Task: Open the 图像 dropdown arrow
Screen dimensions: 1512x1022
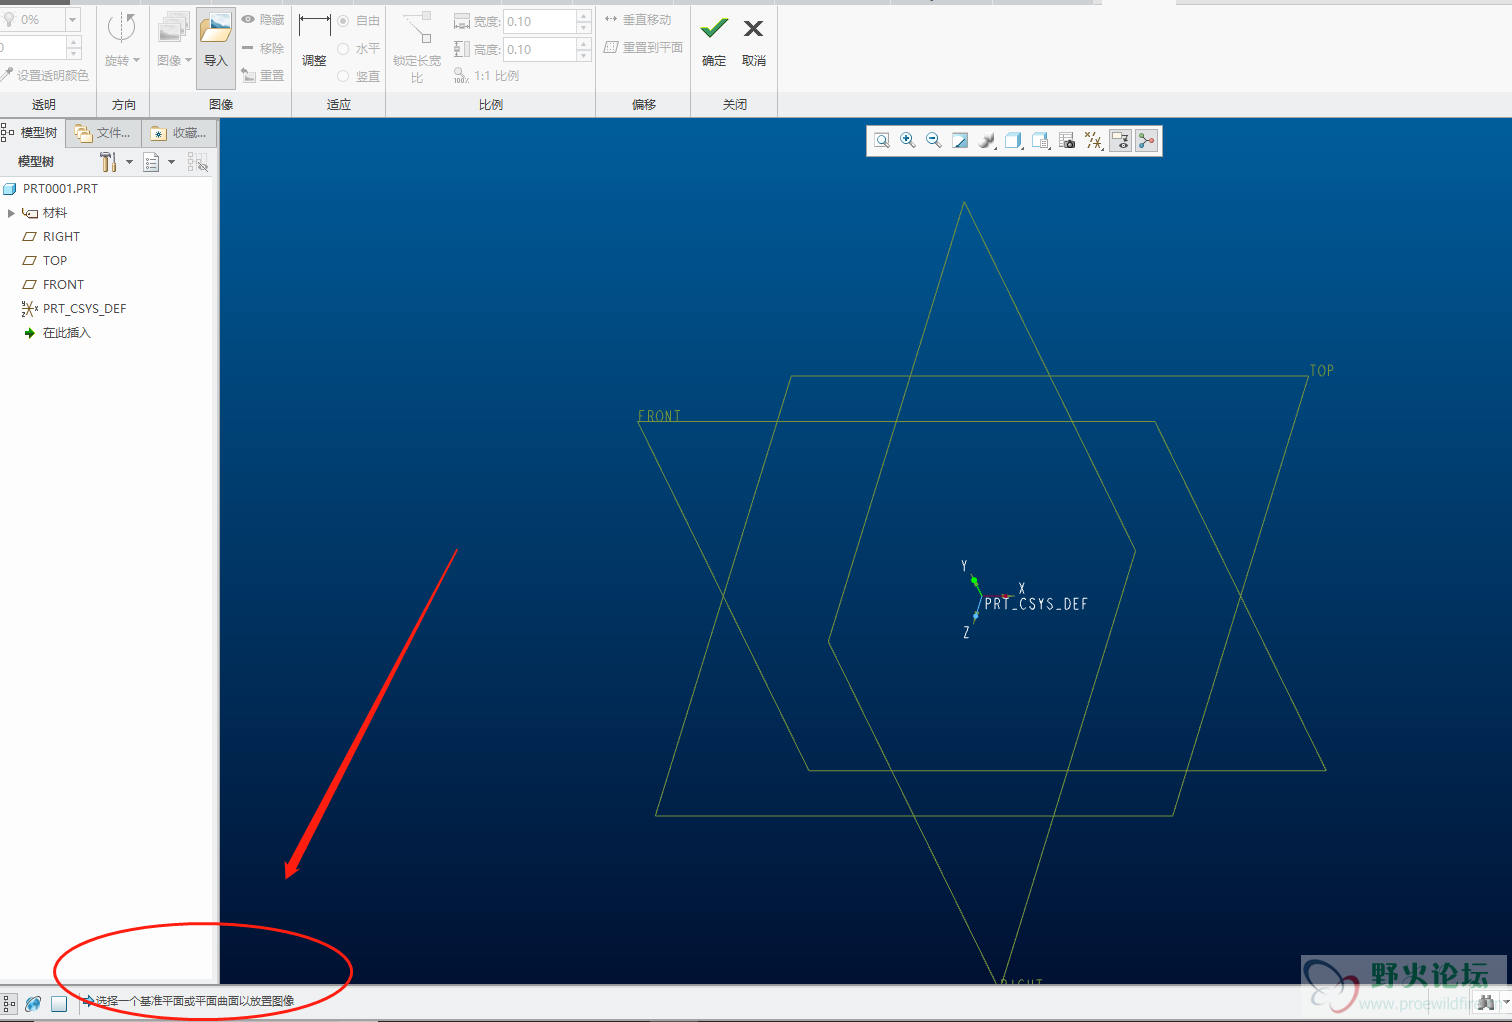Action: [x=188, y=60]
